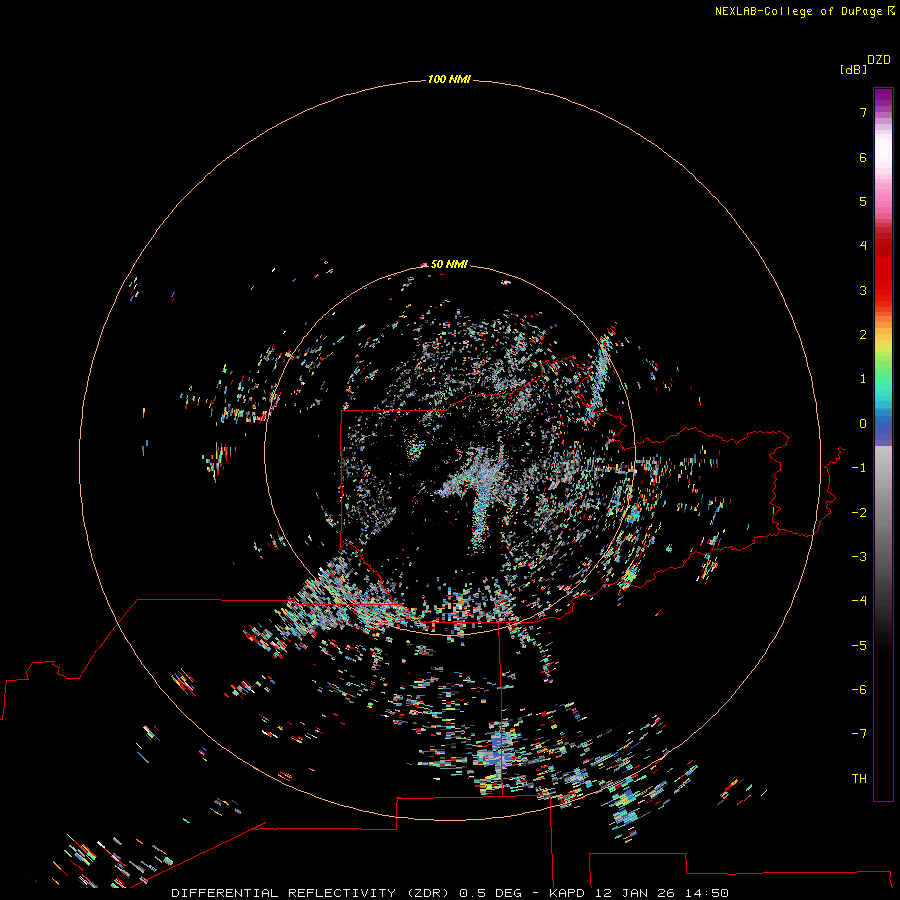Click the -7 value on color scale
The height and width of the screenshot is (900, 900).
point(859,734)
